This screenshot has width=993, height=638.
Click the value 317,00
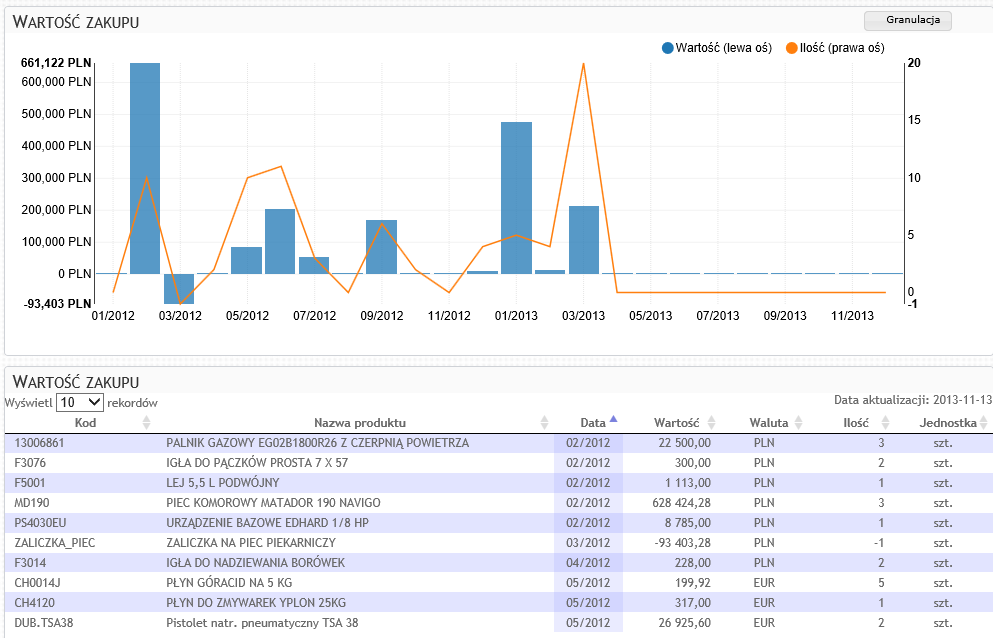(x=693, y=603)
